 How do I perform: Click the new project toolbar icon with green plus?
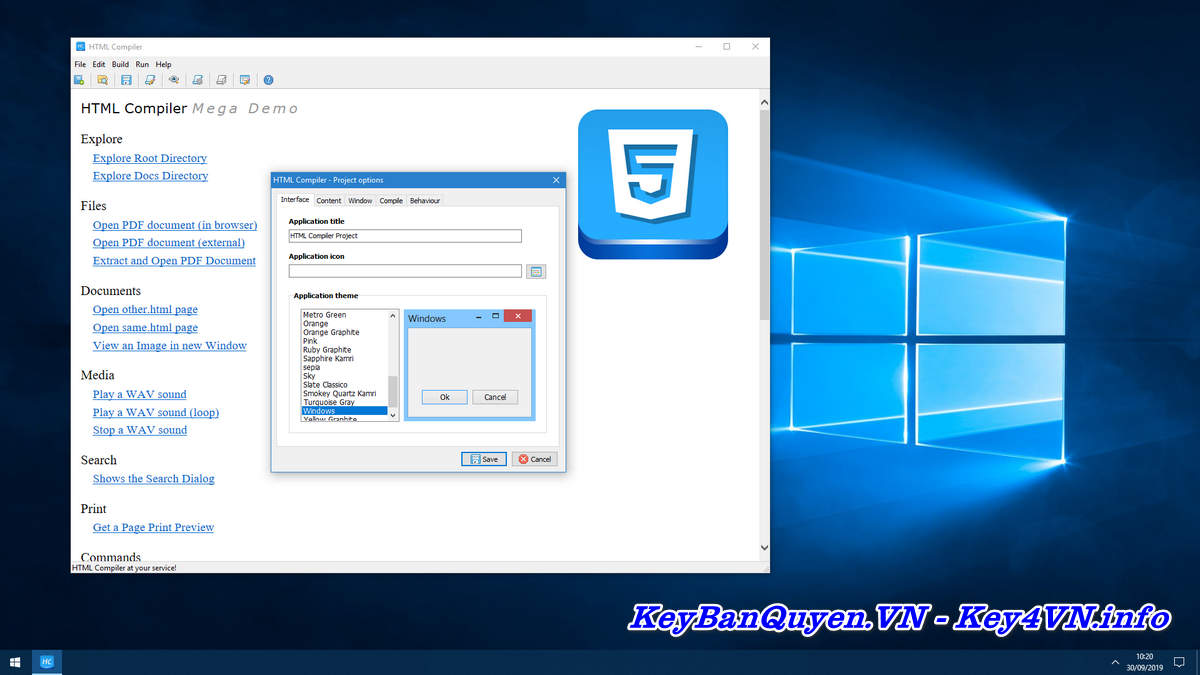point(79,80)
